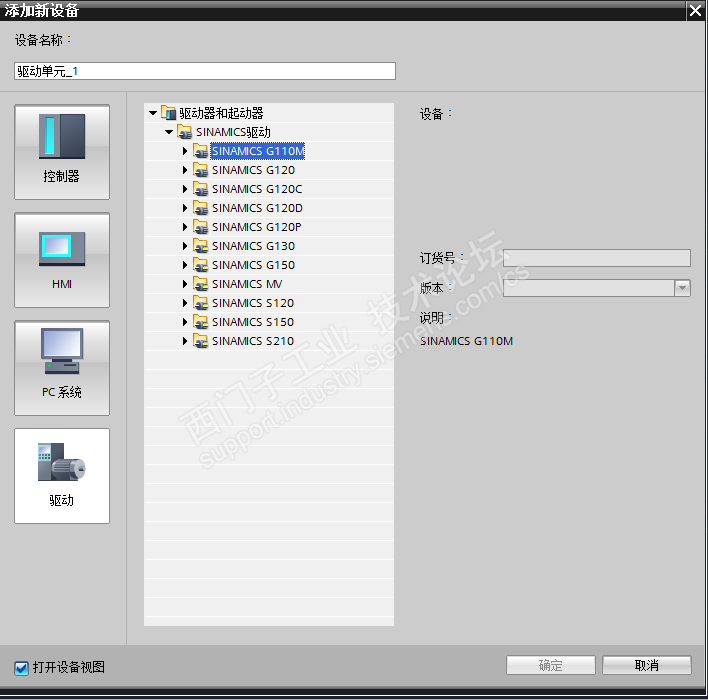Click the SINAMICS G110M description text
The image size is (708, 700).
click(466, 341)
